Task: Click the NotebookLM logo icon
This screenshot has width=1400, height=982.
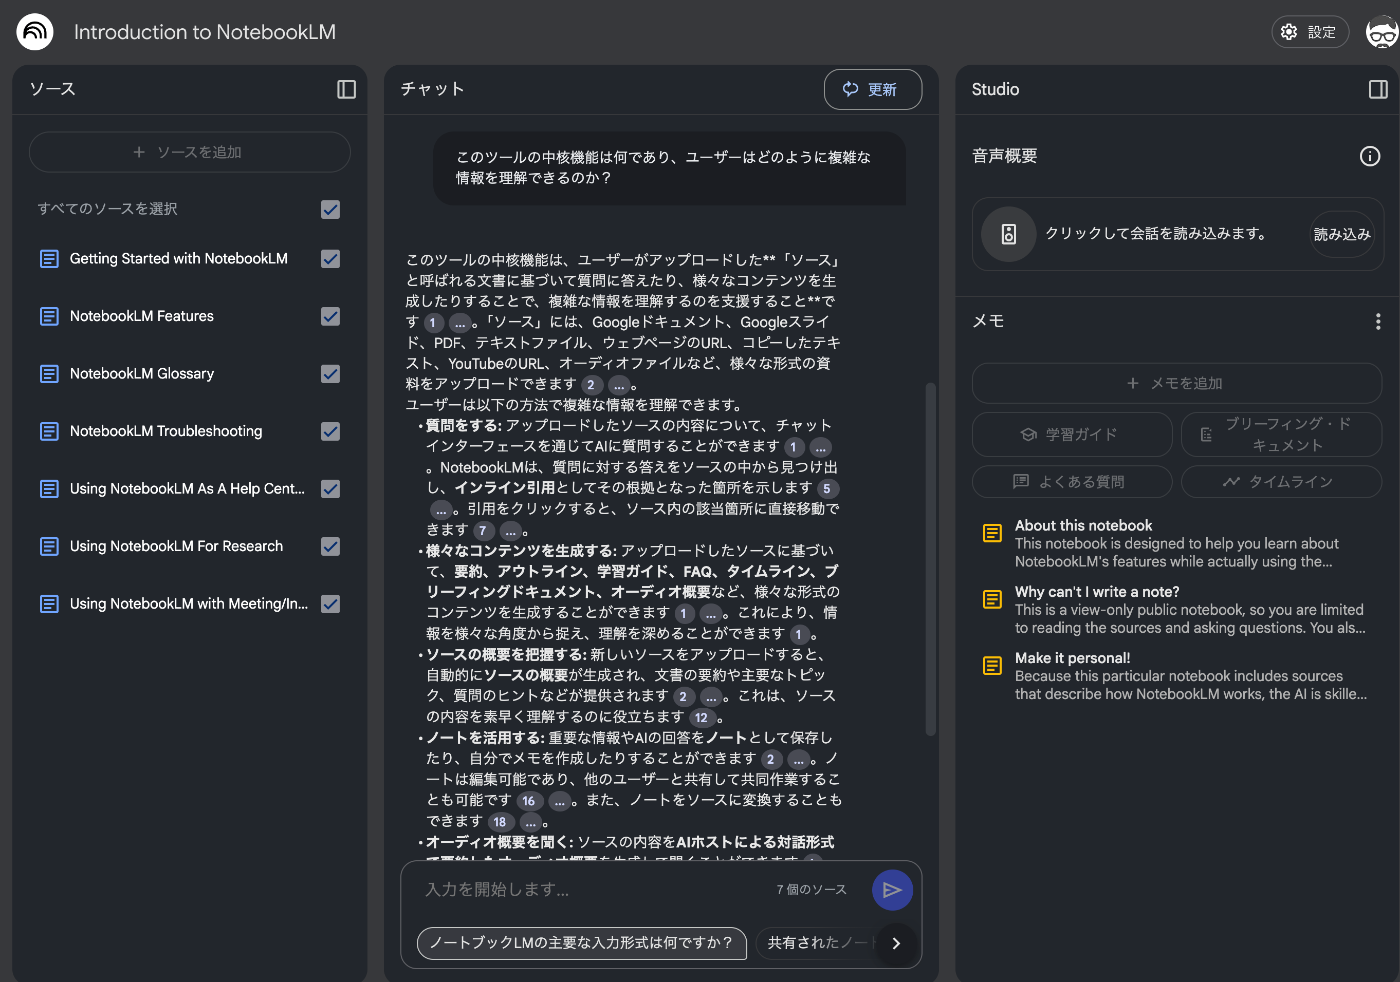Action: pos(35,32)
